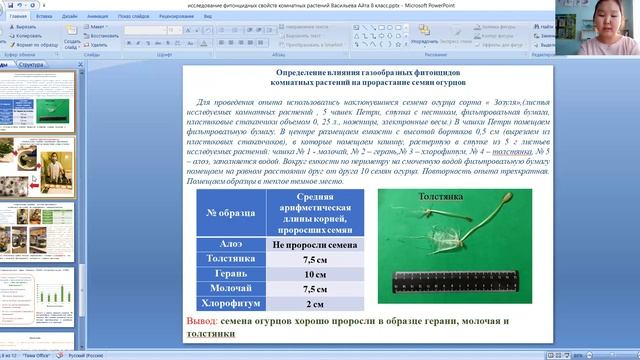Open the Вставка ribbon tab
Image resolution: width=640 pixels, height=360 pixels.
44,16
